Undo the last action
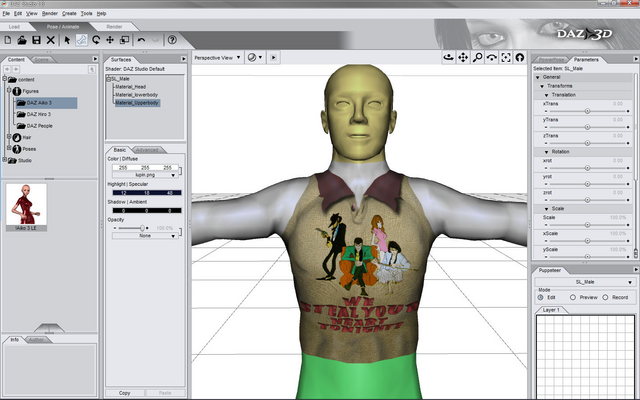640x400 pixels. [x=141, y=40]
